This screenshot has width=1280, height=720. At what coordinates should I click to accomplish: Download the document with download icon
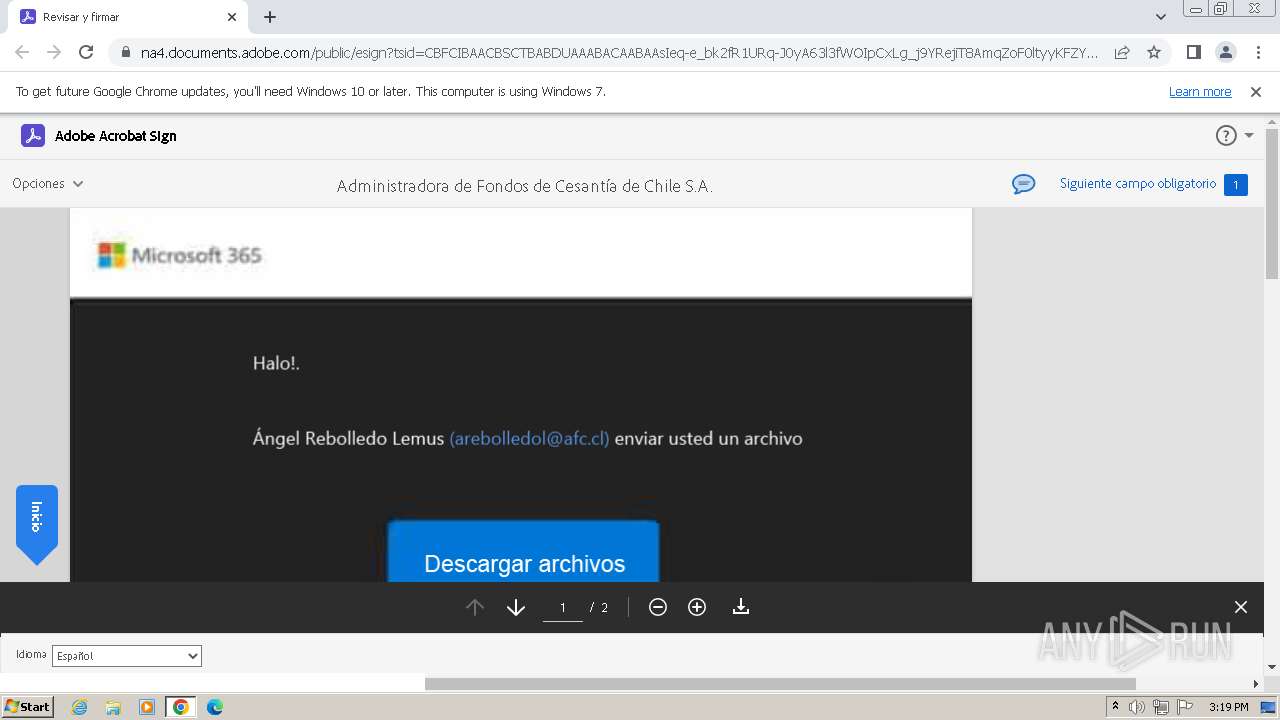(741, 607)
